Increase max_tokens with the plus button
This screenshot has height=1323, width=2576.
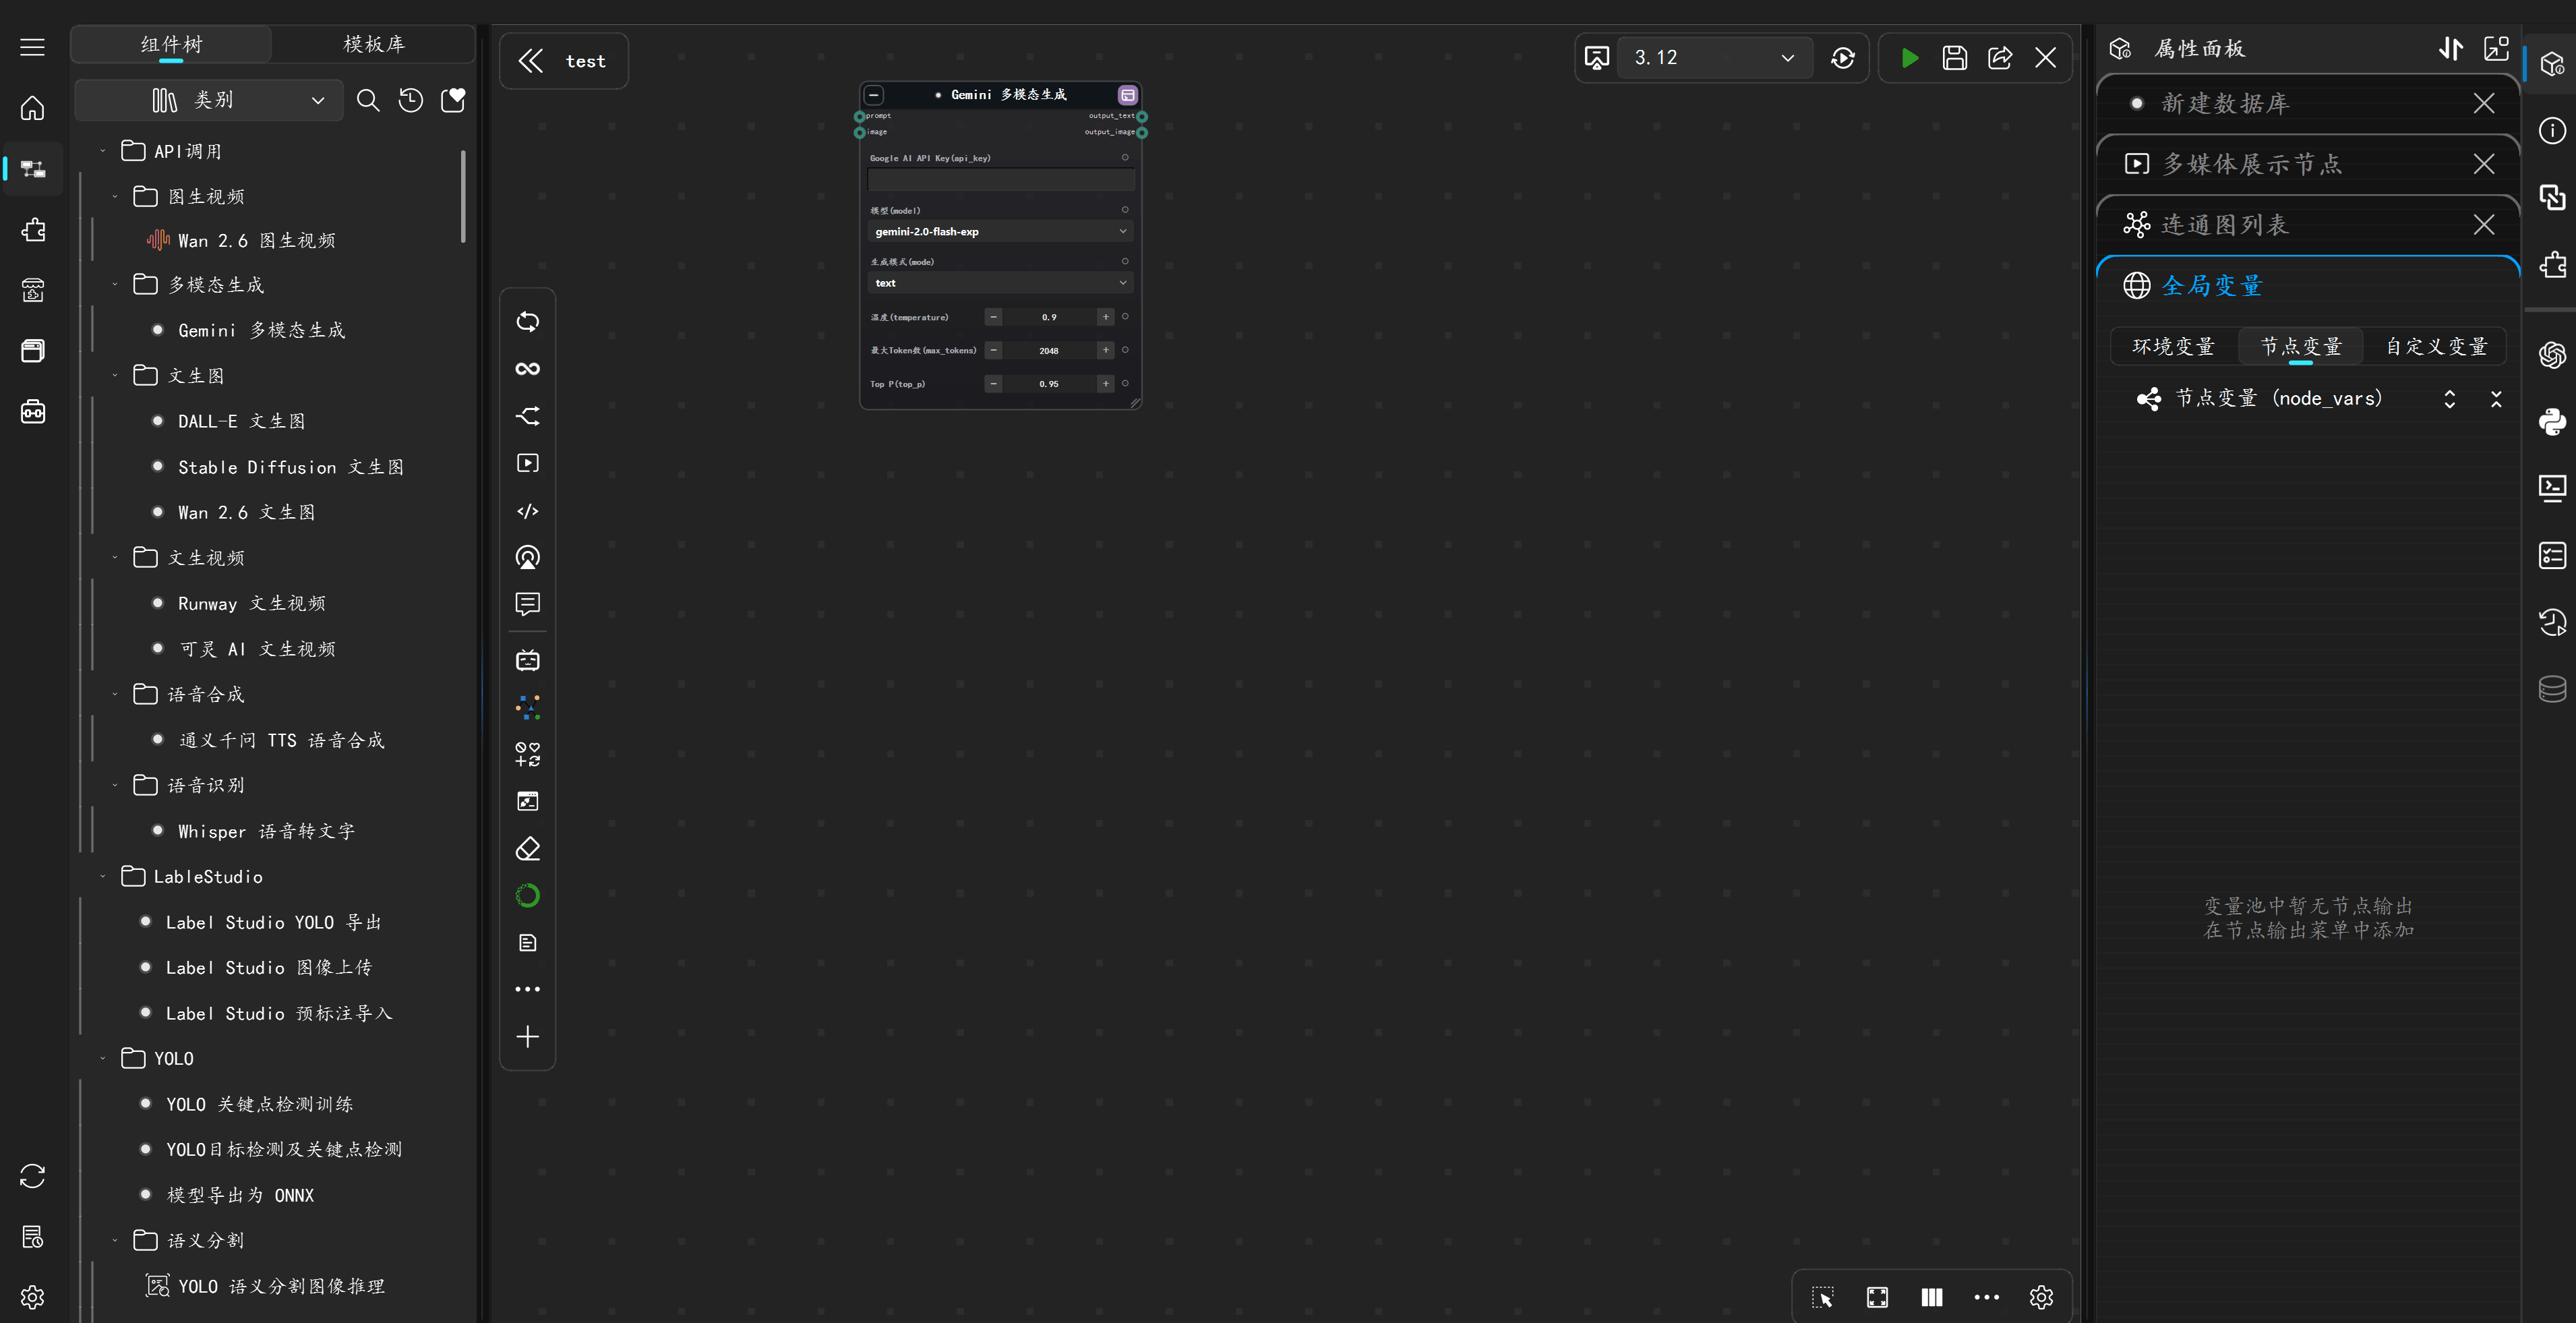(x=1106, y=350)
